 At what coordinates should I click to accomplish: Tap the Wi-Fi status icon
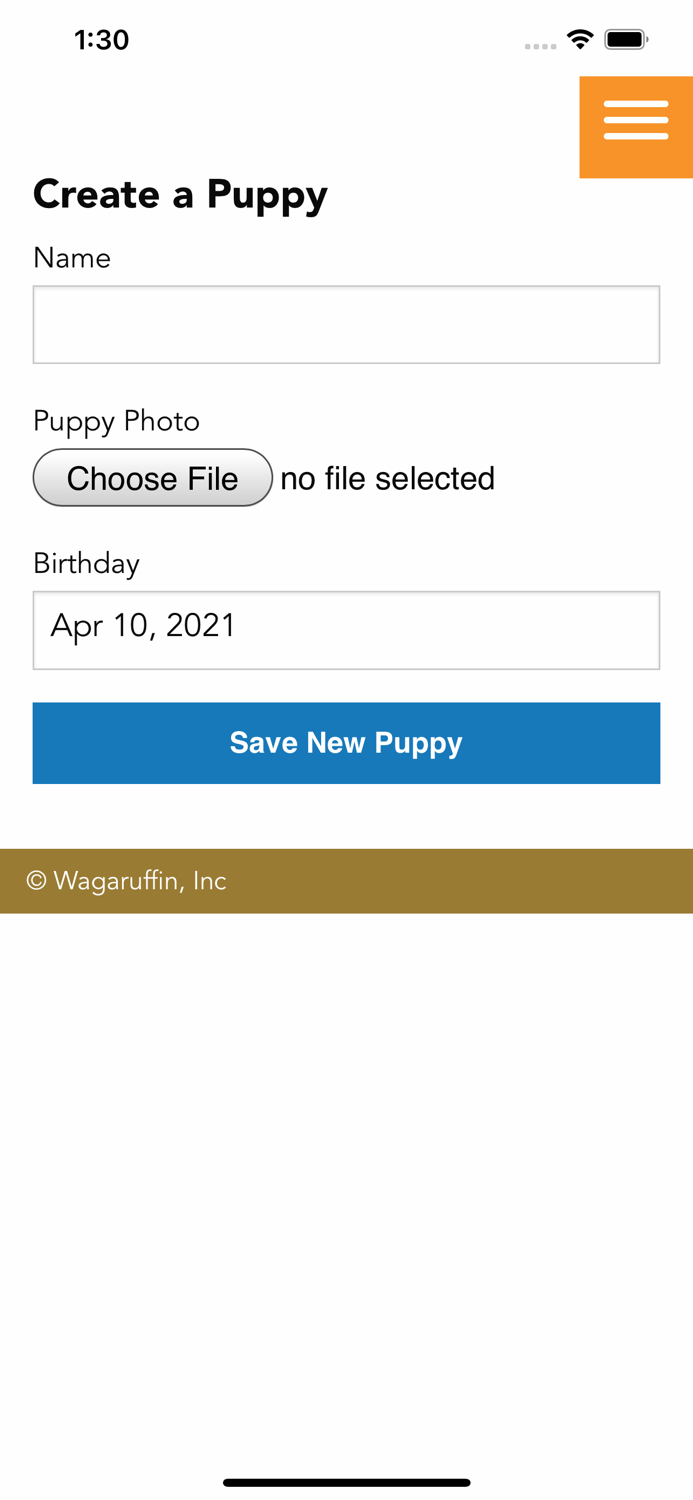(581, 40)
